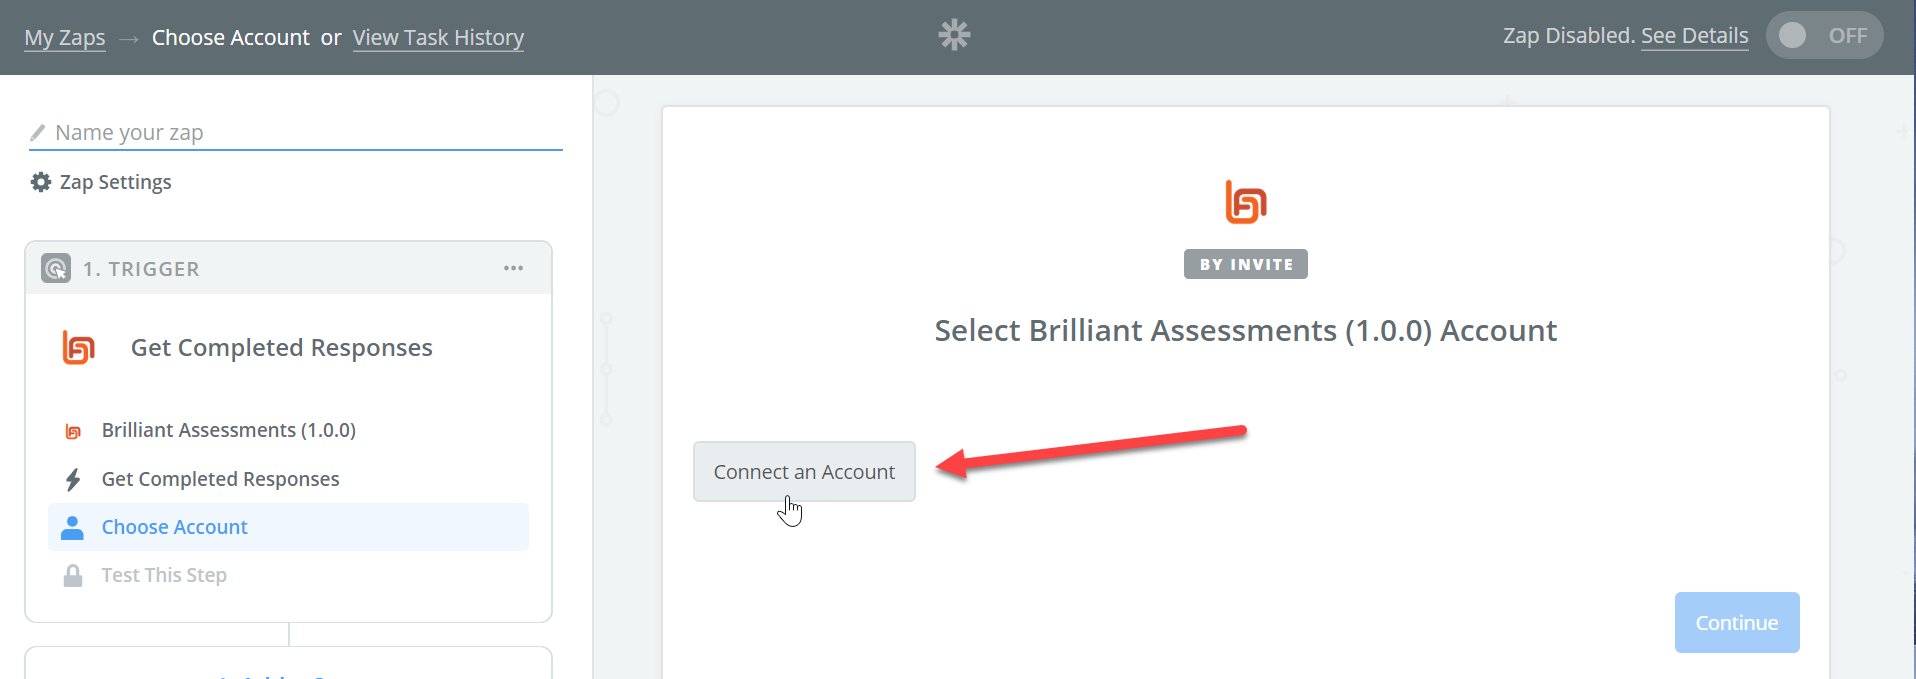Click the Continue button
The image size is (1916, 679).
tap(1736, 622)
